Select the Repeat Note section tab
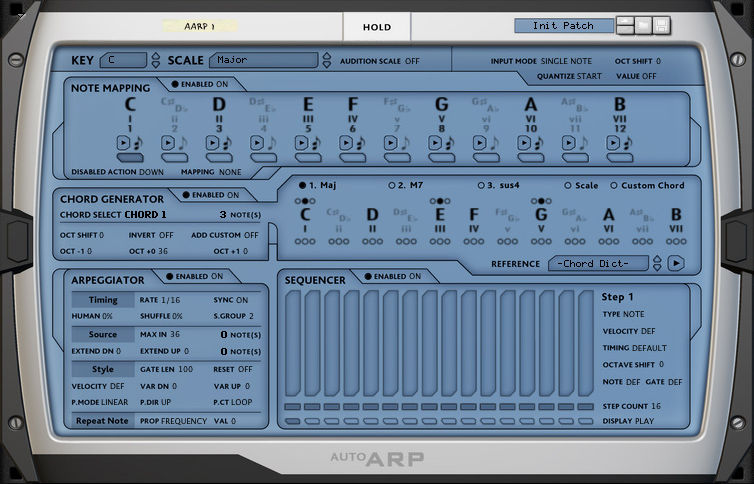The width and height of the screenshot is (754, 484). (x=103, y=421)
